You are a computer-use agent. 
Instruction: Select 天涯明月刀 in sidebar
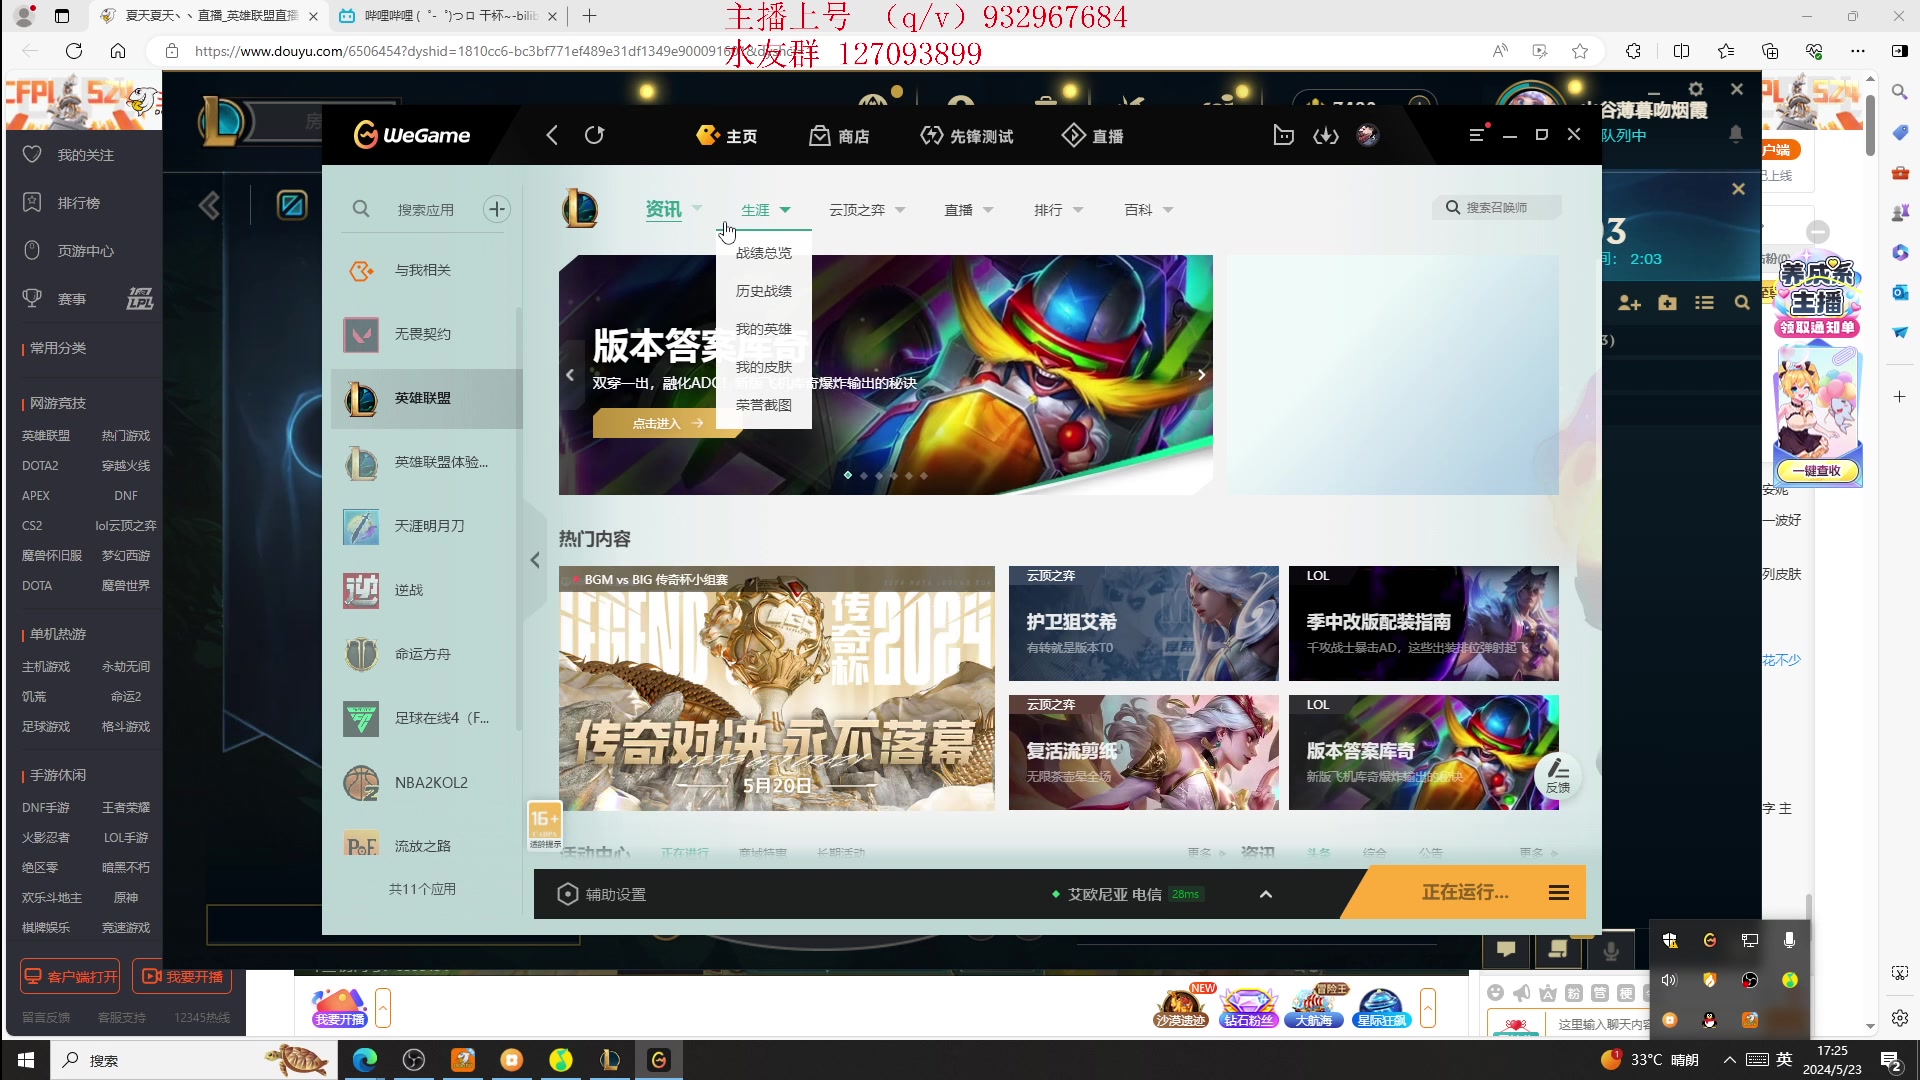pyautogui.click(x=427, y=526)
